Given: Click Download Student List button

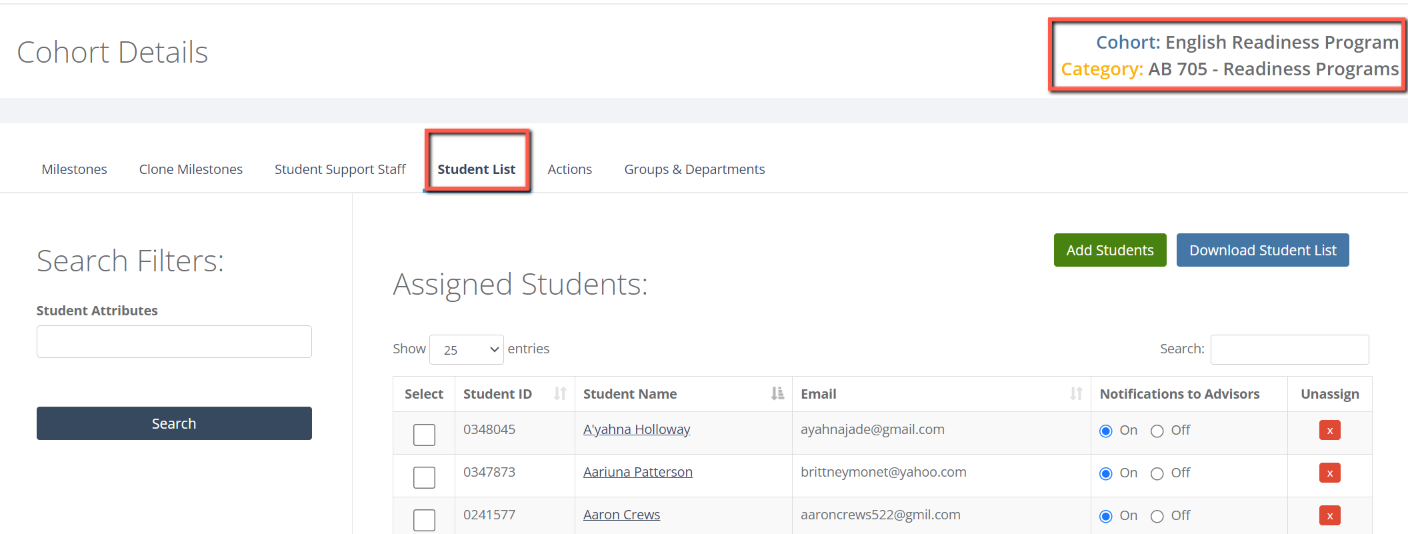Looking at the screenshot, I should point(1262,250).
